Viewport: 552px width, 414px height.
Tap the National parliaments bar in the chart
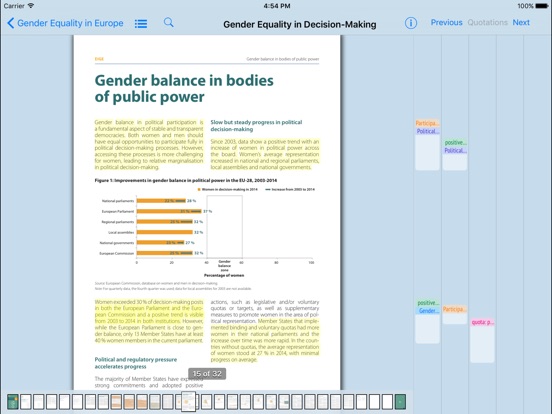pyautogui.click(x=161, y=201)
